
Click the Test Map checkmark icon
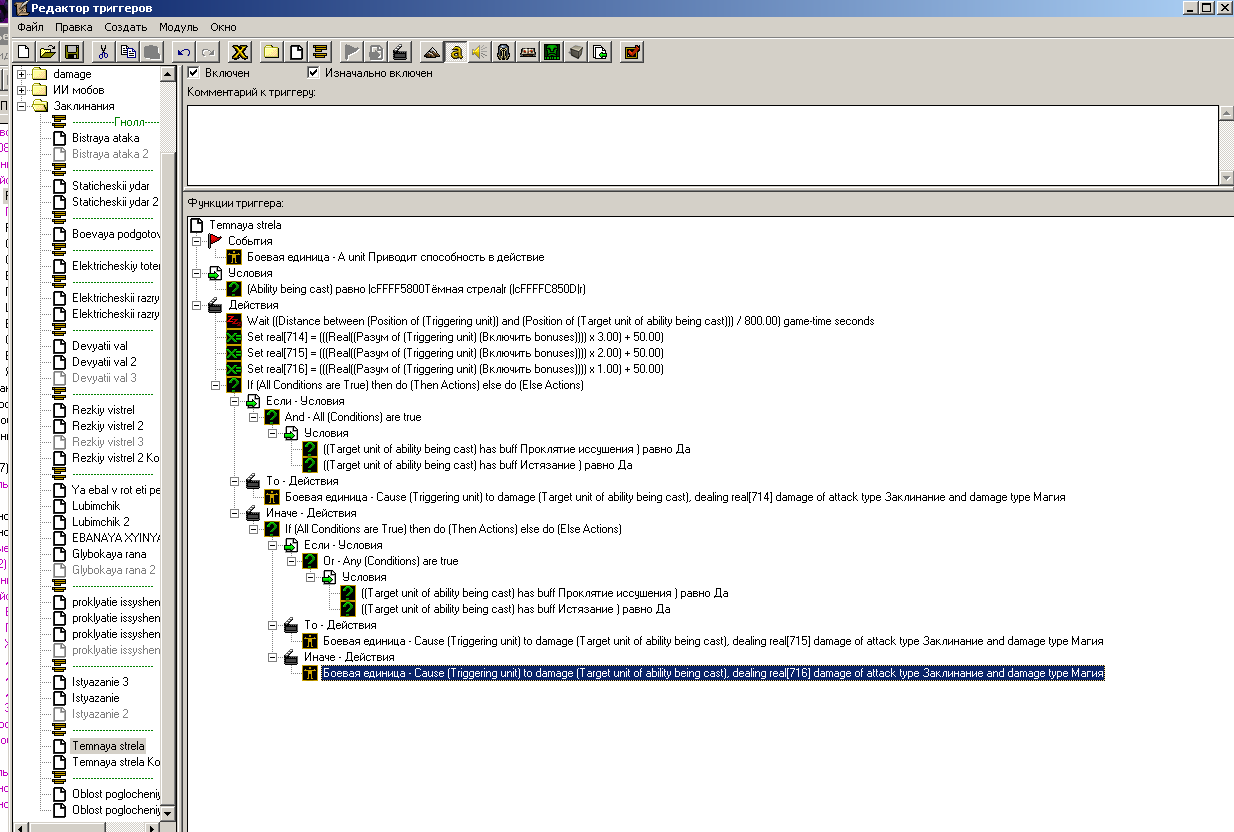[631, 52]
